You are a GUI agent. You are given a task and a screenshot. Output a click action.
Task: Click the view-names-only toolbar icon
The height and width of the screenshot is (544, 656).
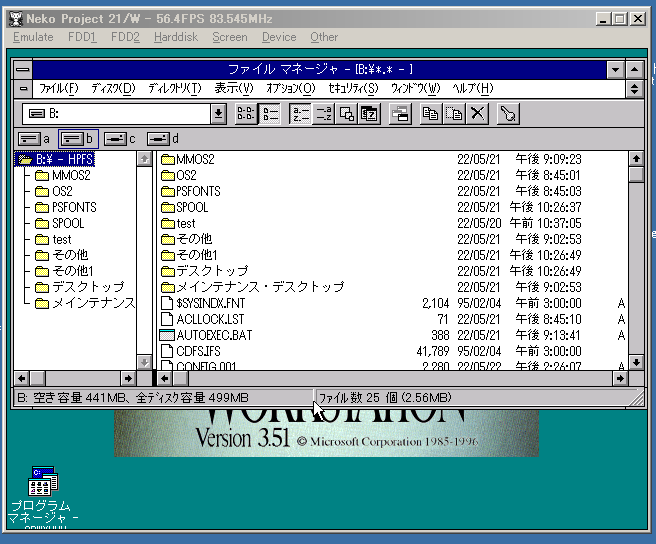pyautogui.click(x=246, y=114)
